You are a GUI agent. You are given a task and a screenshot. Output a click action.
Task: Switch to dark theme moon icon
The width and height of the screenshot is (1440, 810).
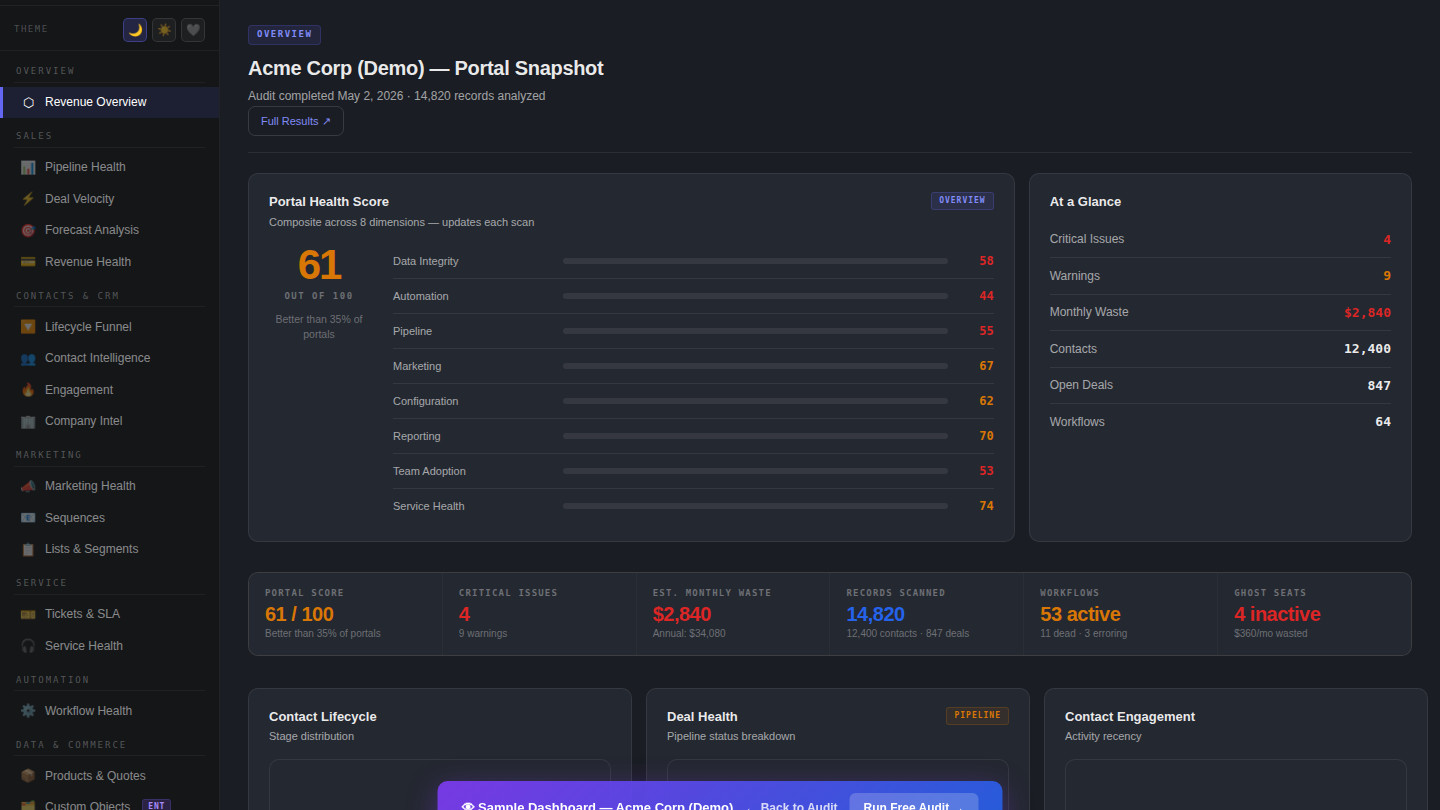click(x=135, y=30)
